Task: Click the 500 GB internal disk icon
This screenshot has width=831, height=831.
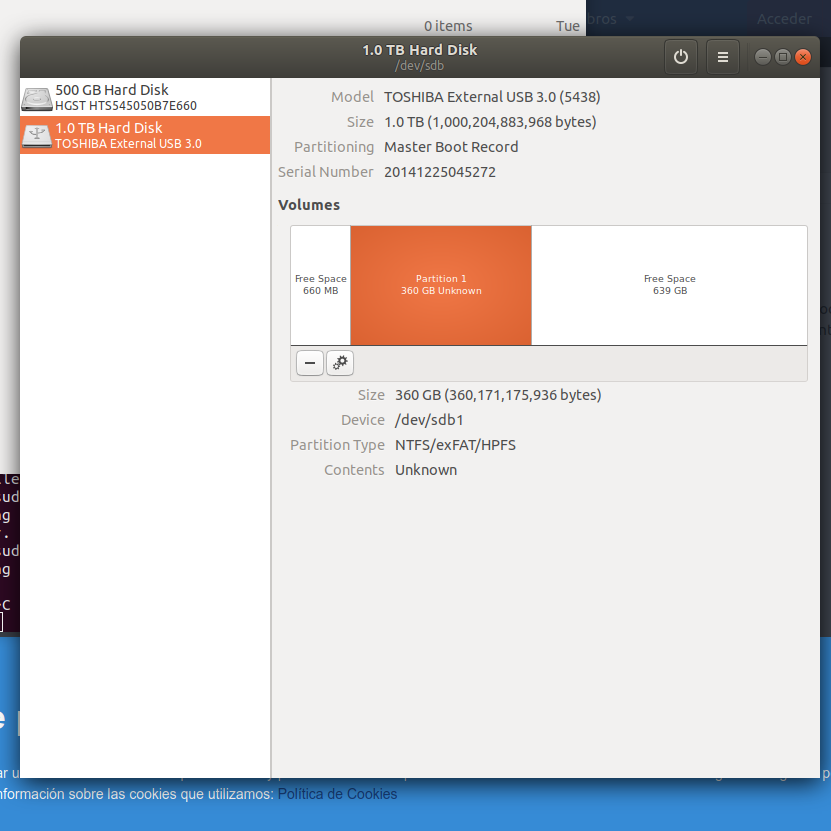Action: [37, 98]
